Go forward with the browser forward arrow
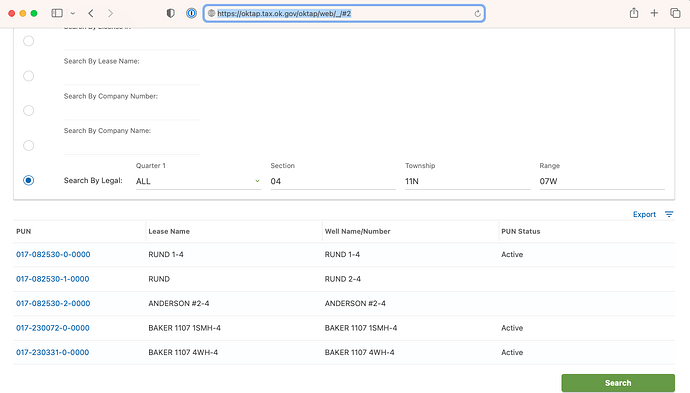 pos(110,13)
